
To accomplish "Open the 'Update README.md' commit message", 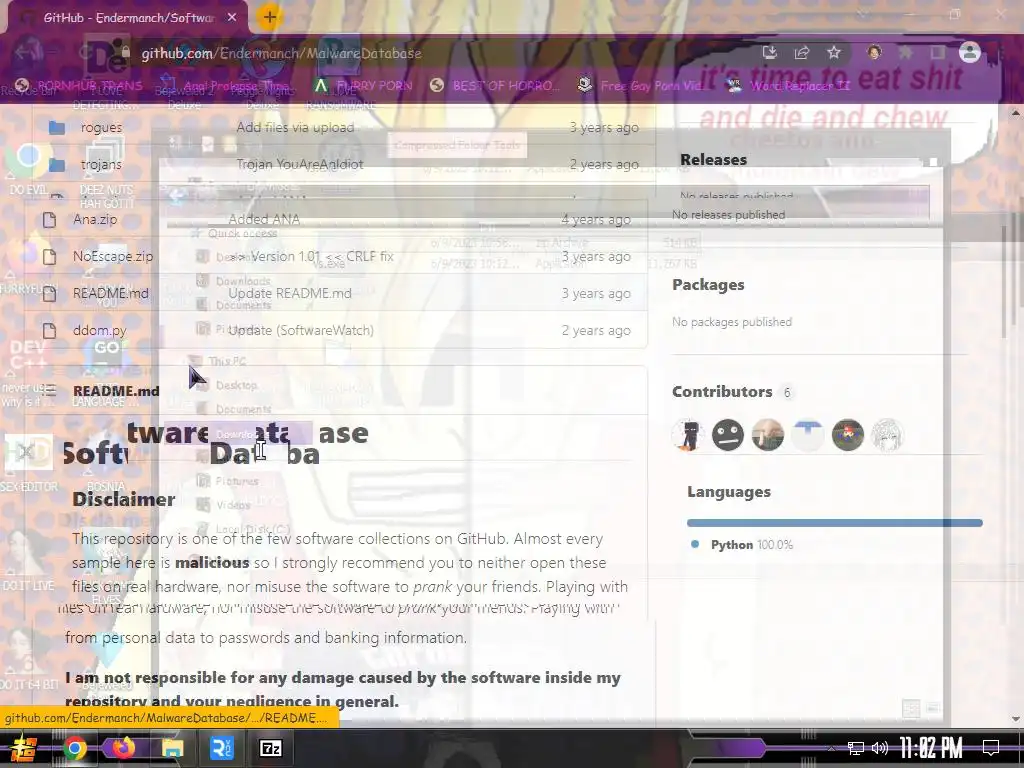I will (290, 293).
